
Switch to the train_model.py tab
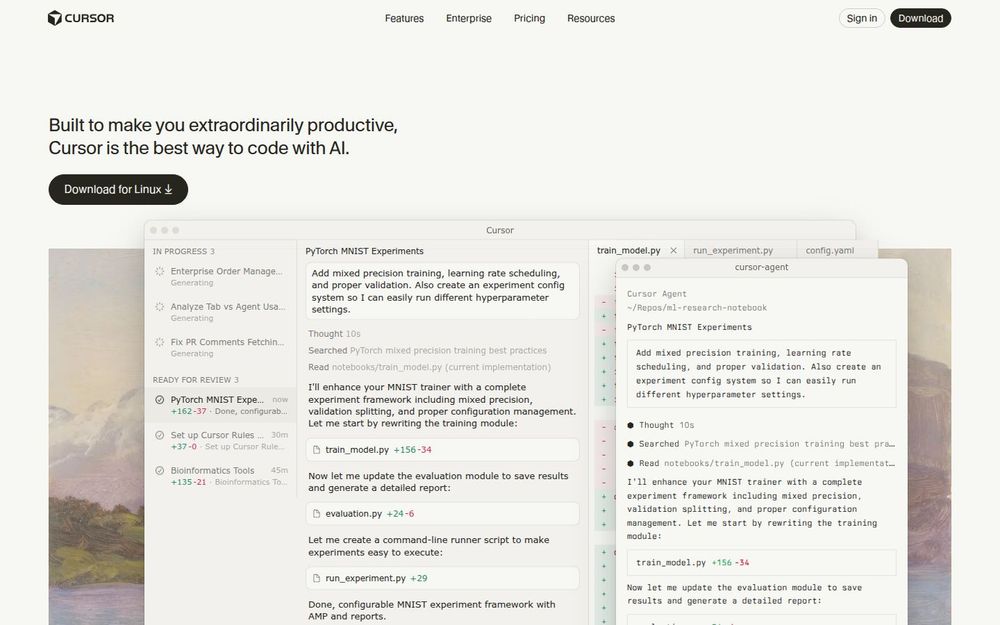pos(628,251)
